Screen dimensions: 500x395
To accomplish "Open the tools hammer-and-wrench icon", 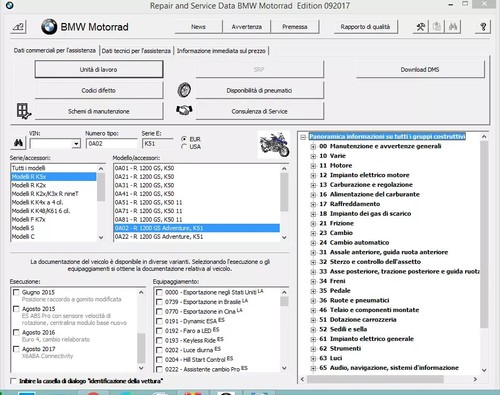I will [x=421, y=27].
